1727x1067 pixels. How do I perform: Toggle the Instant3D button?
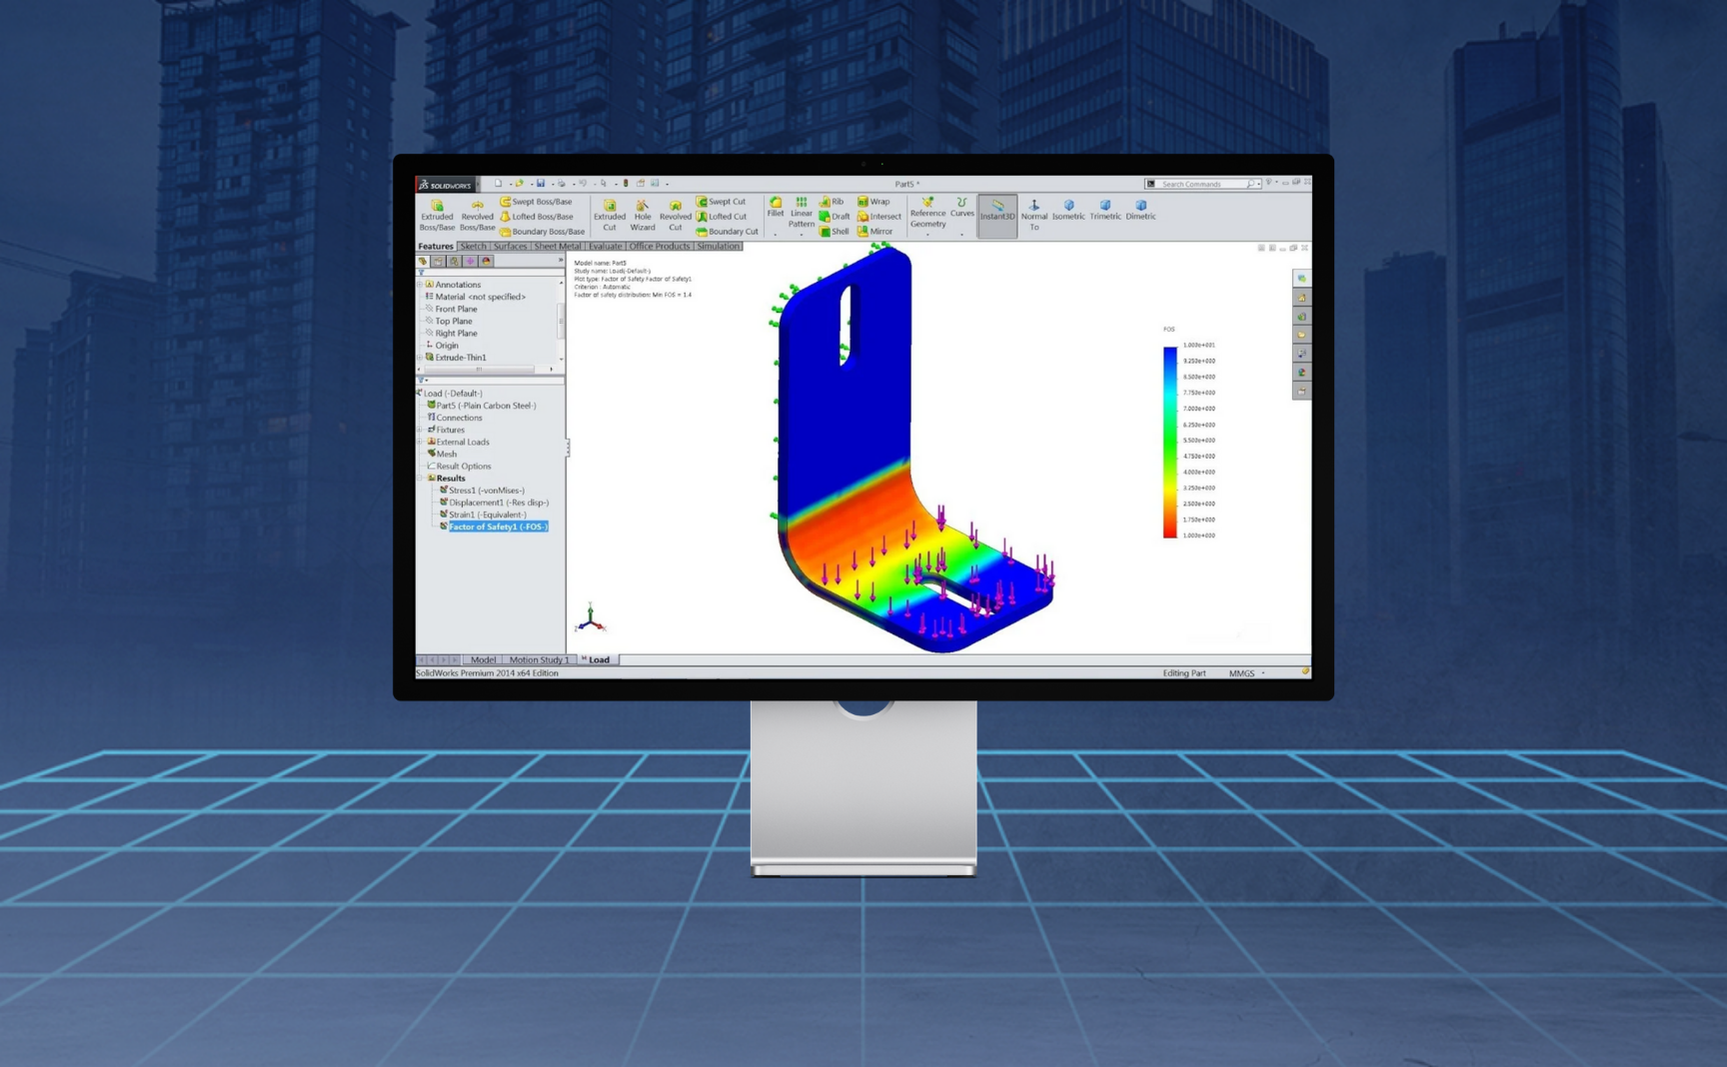(x=997, y=215)
